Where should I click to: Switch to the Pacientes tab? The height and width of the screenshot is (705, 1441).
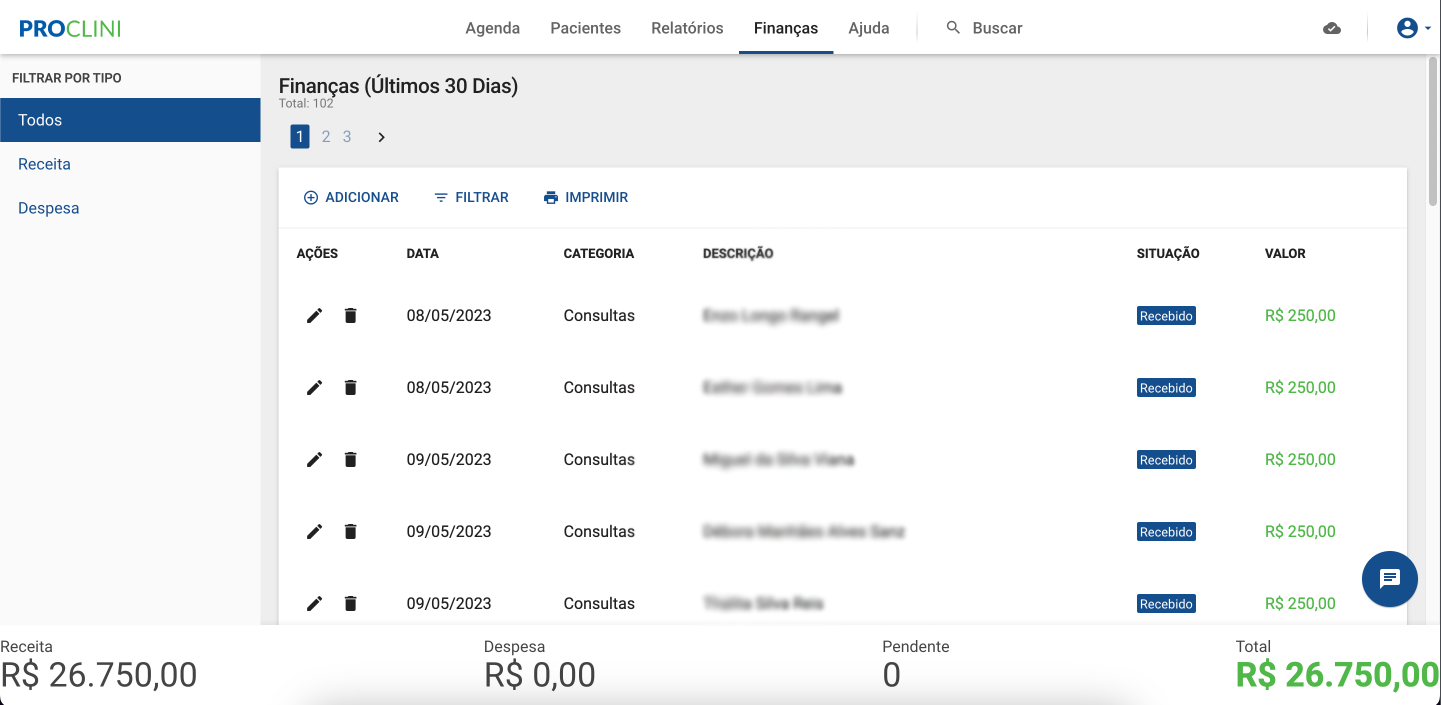coord(585,28)
